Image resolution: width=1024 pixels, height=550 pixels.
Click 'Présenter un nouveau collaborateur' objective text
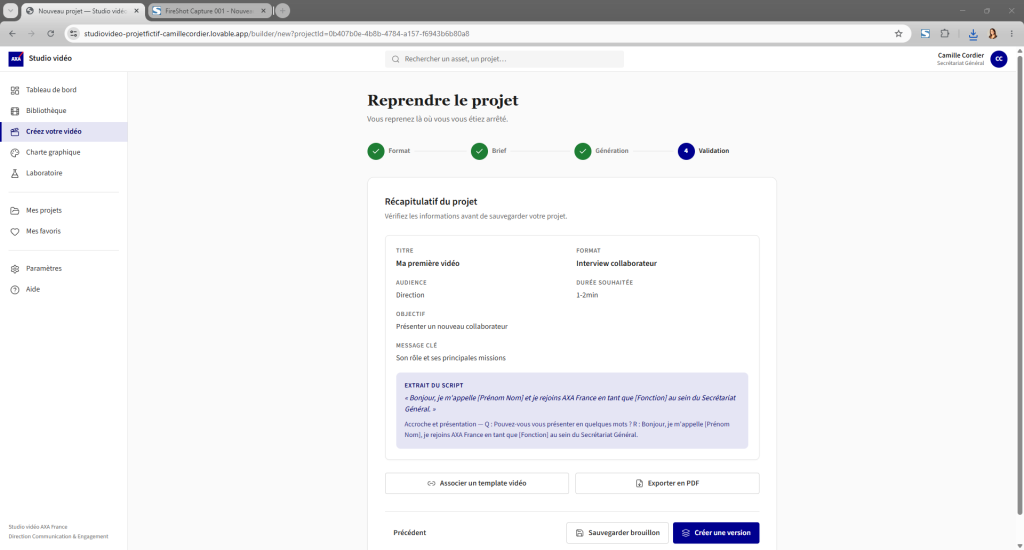(452, 327)
